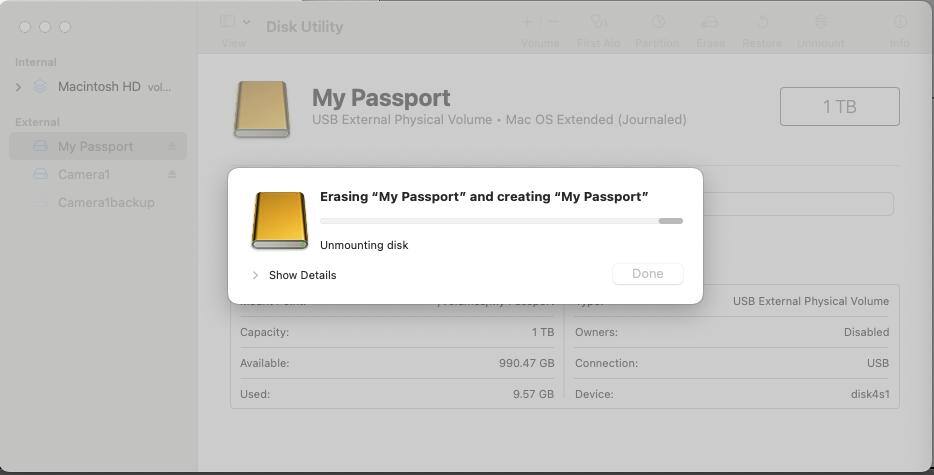The height and width of the screenshot is (475, 934).
Task: Click the Partition toolbar icon
Action: pyautogui.click(x=658, y=22)
